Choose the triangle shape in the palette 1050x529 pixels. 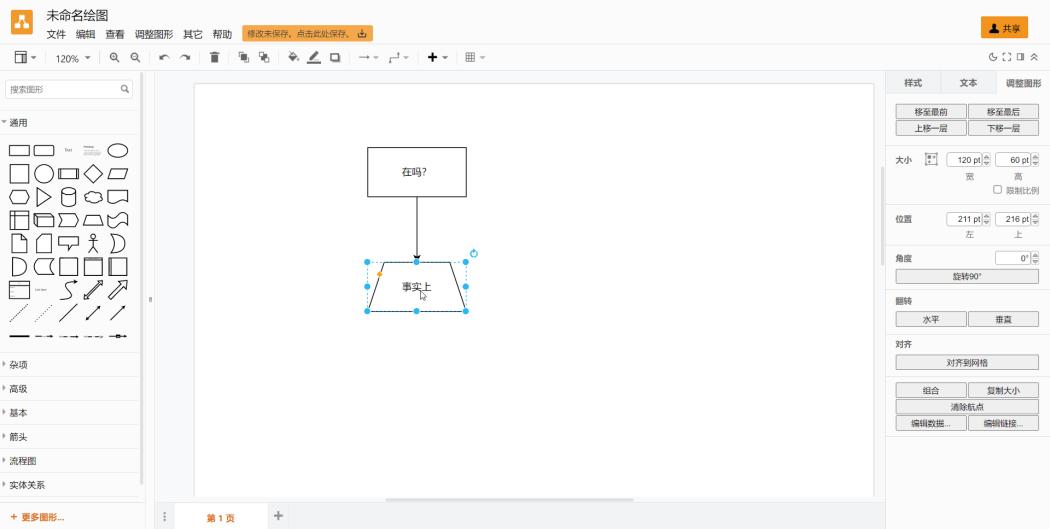tap(44, 197)
